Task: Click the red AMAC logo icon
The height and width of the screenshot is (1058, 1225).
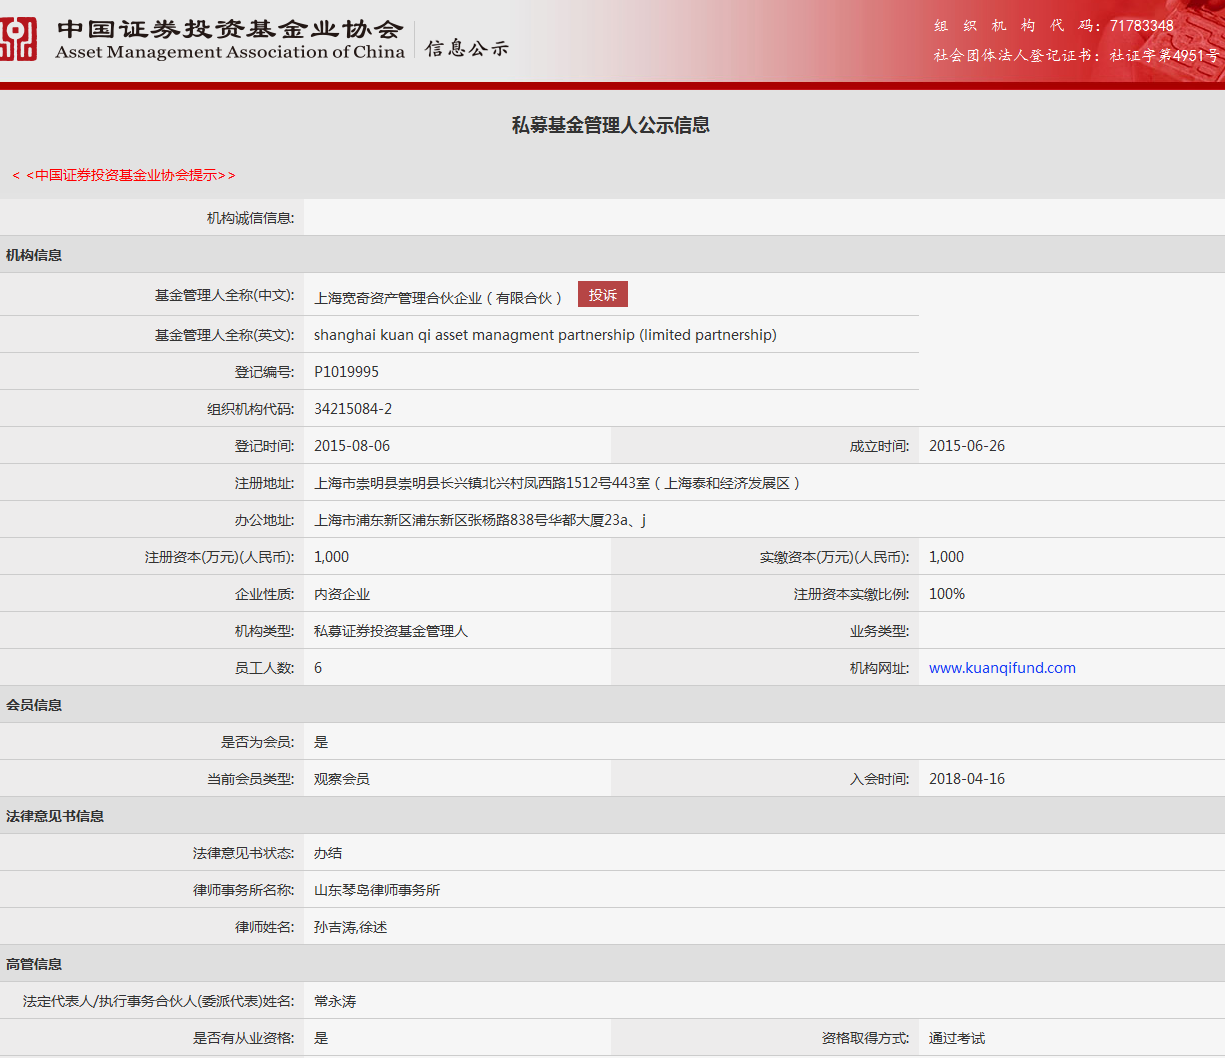Action: (x=18, y=39)
